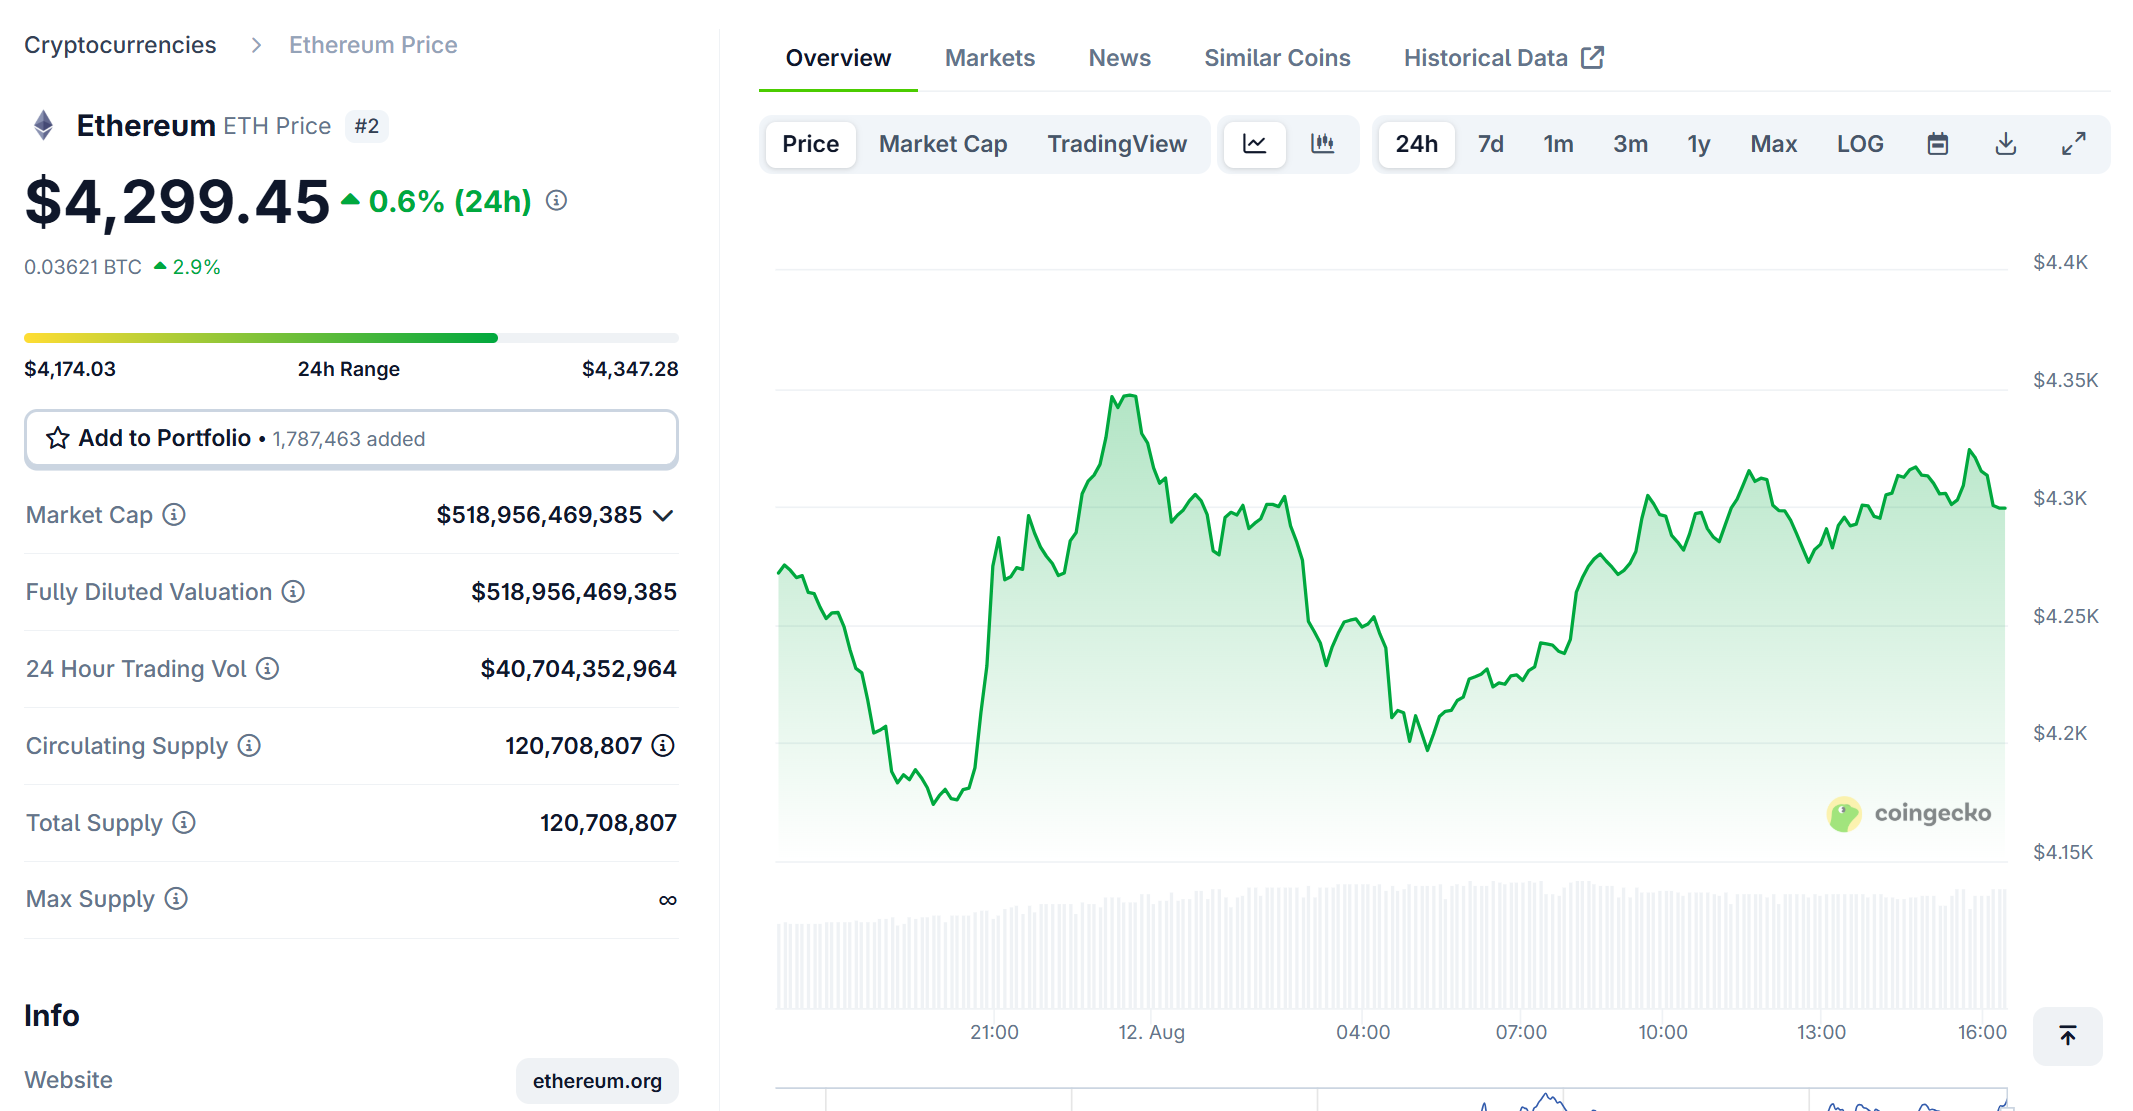Open the Similar Coins tab
Viewport: 2133px width, 1111px height.
coord(1276,58)
